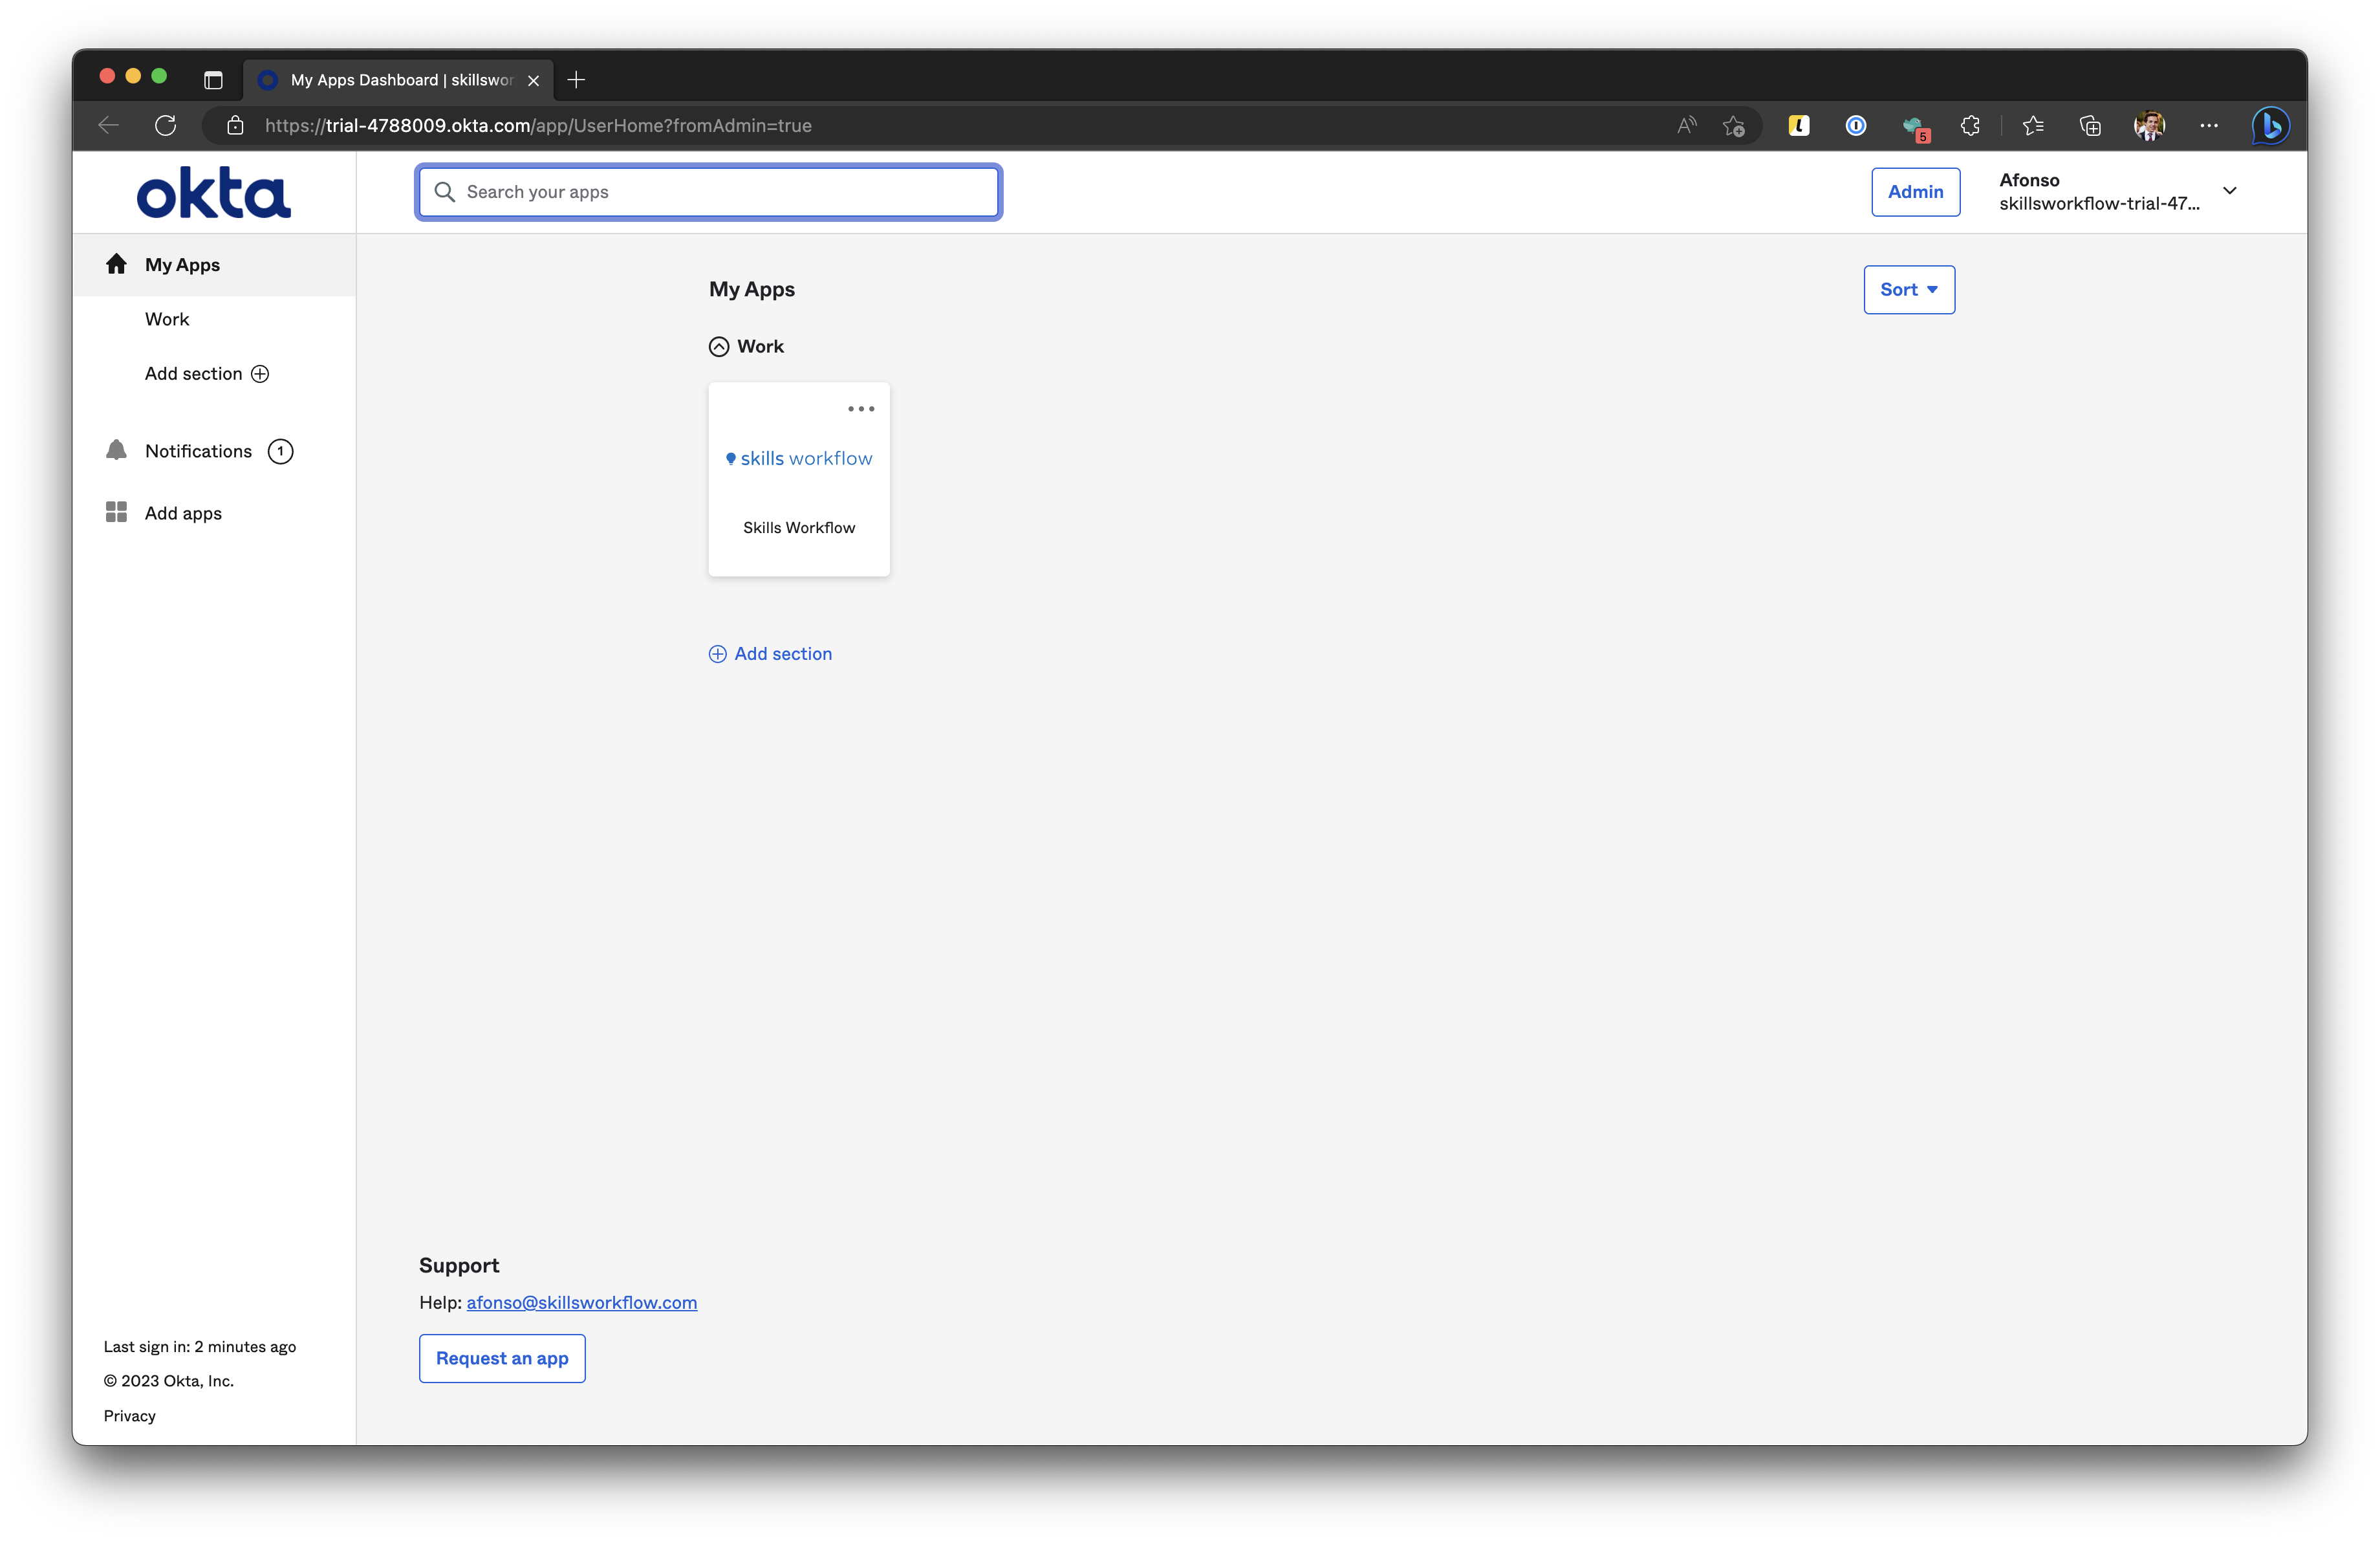Open Collections icon in browser toolbar
The width and height of the screenshot is (2380, 1541).
(x=2090, y=125)
